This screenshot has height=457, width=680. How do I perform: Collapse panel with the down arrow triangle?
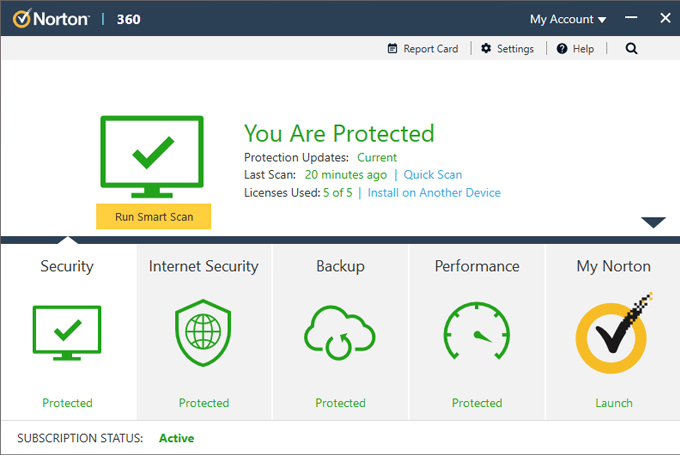click(653, 222)
